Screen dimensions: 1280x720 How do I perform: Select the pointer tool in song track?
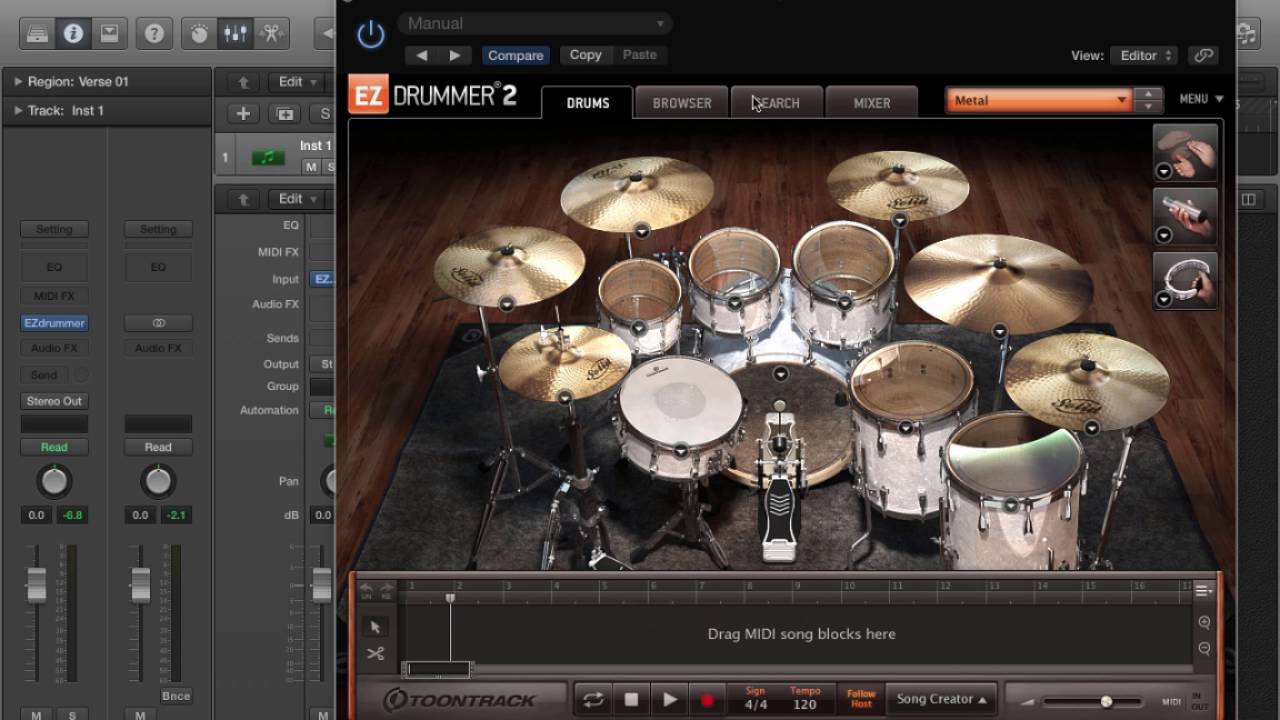coord(375,627)
